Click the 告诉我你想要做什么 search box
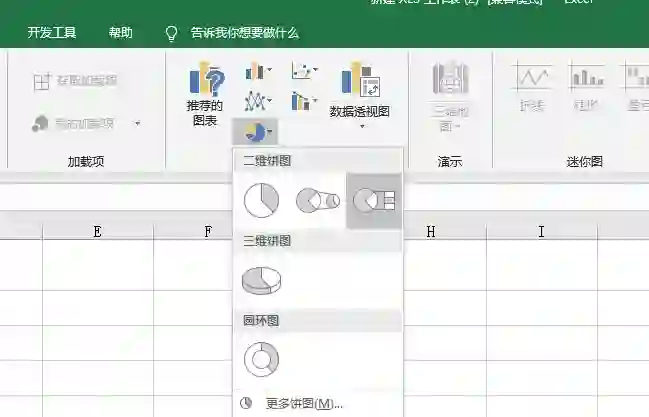 click(245, 33)
